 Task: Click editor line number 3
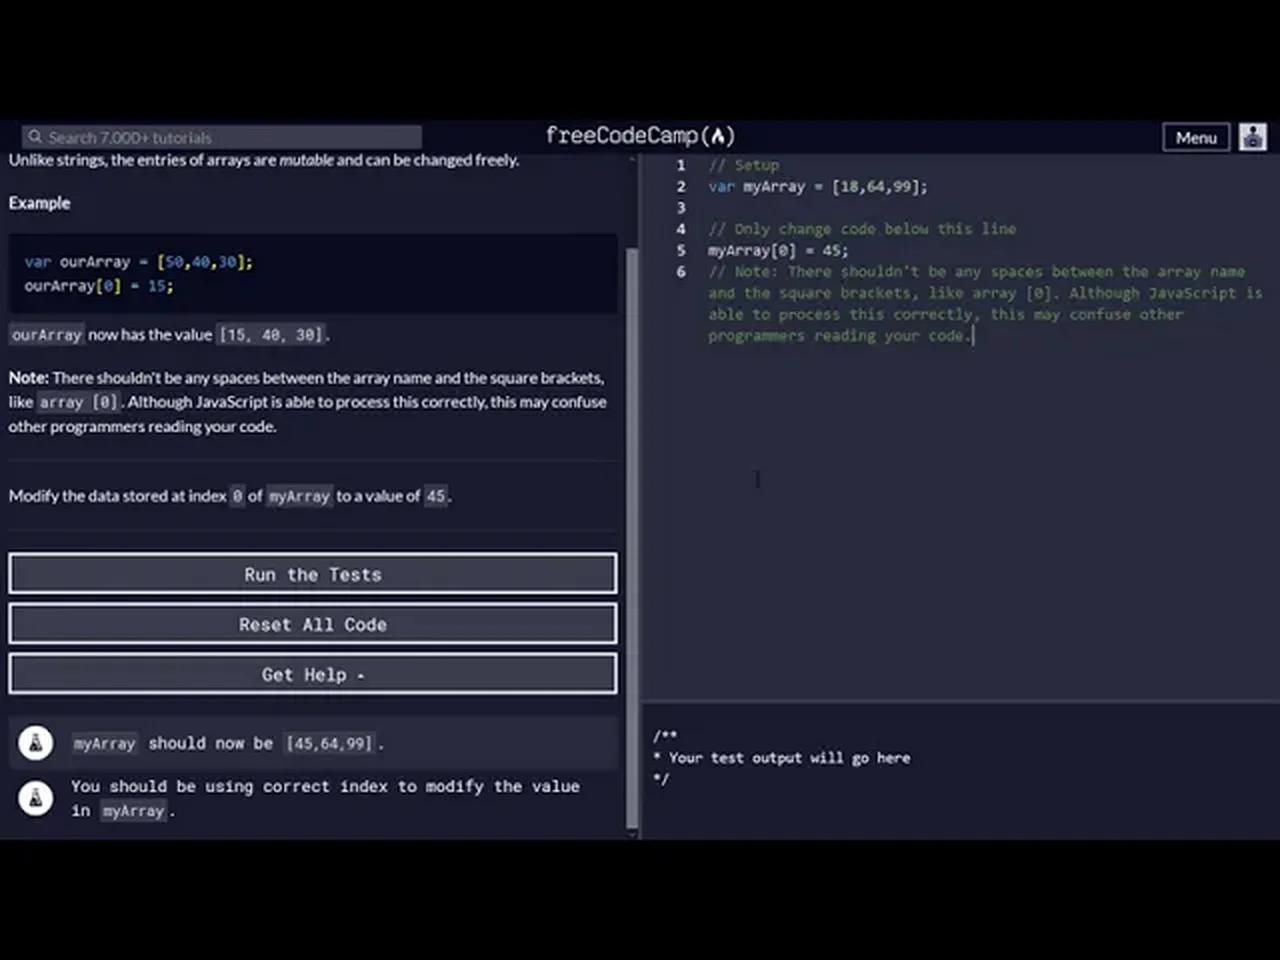681,208
